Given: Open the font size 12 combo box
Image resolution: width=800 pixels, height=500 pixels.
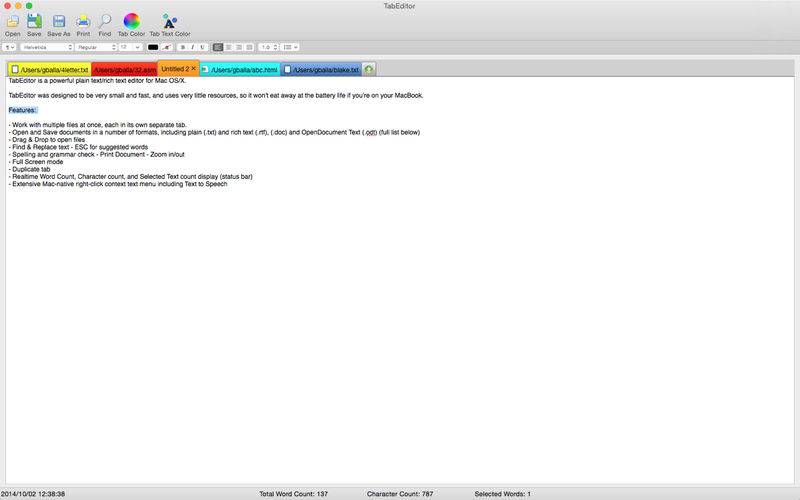Looking at the screenshot, I should (130, 47).
